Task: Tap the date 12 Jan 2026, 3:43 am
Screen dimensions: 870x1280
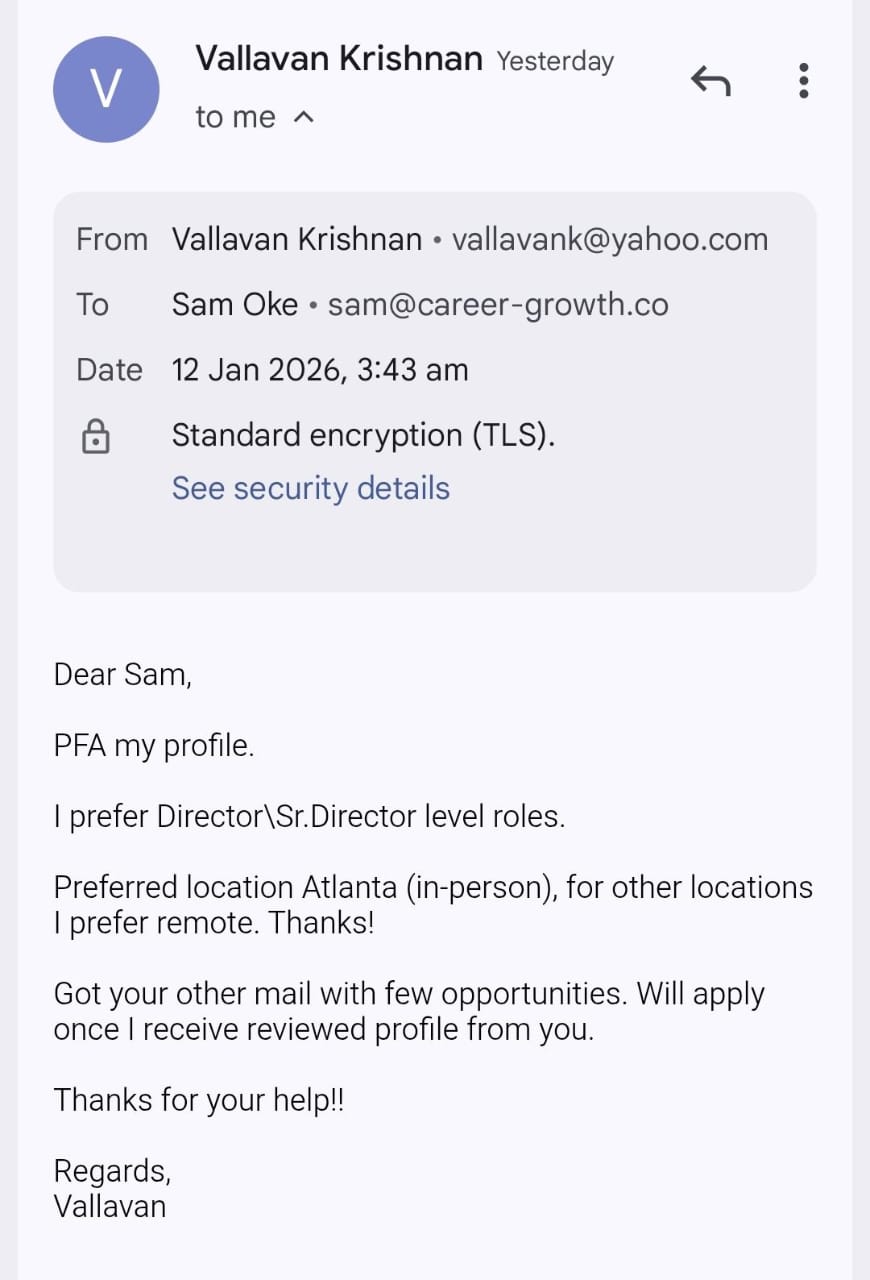Action: pyautogui.click(x=320, y=370)
